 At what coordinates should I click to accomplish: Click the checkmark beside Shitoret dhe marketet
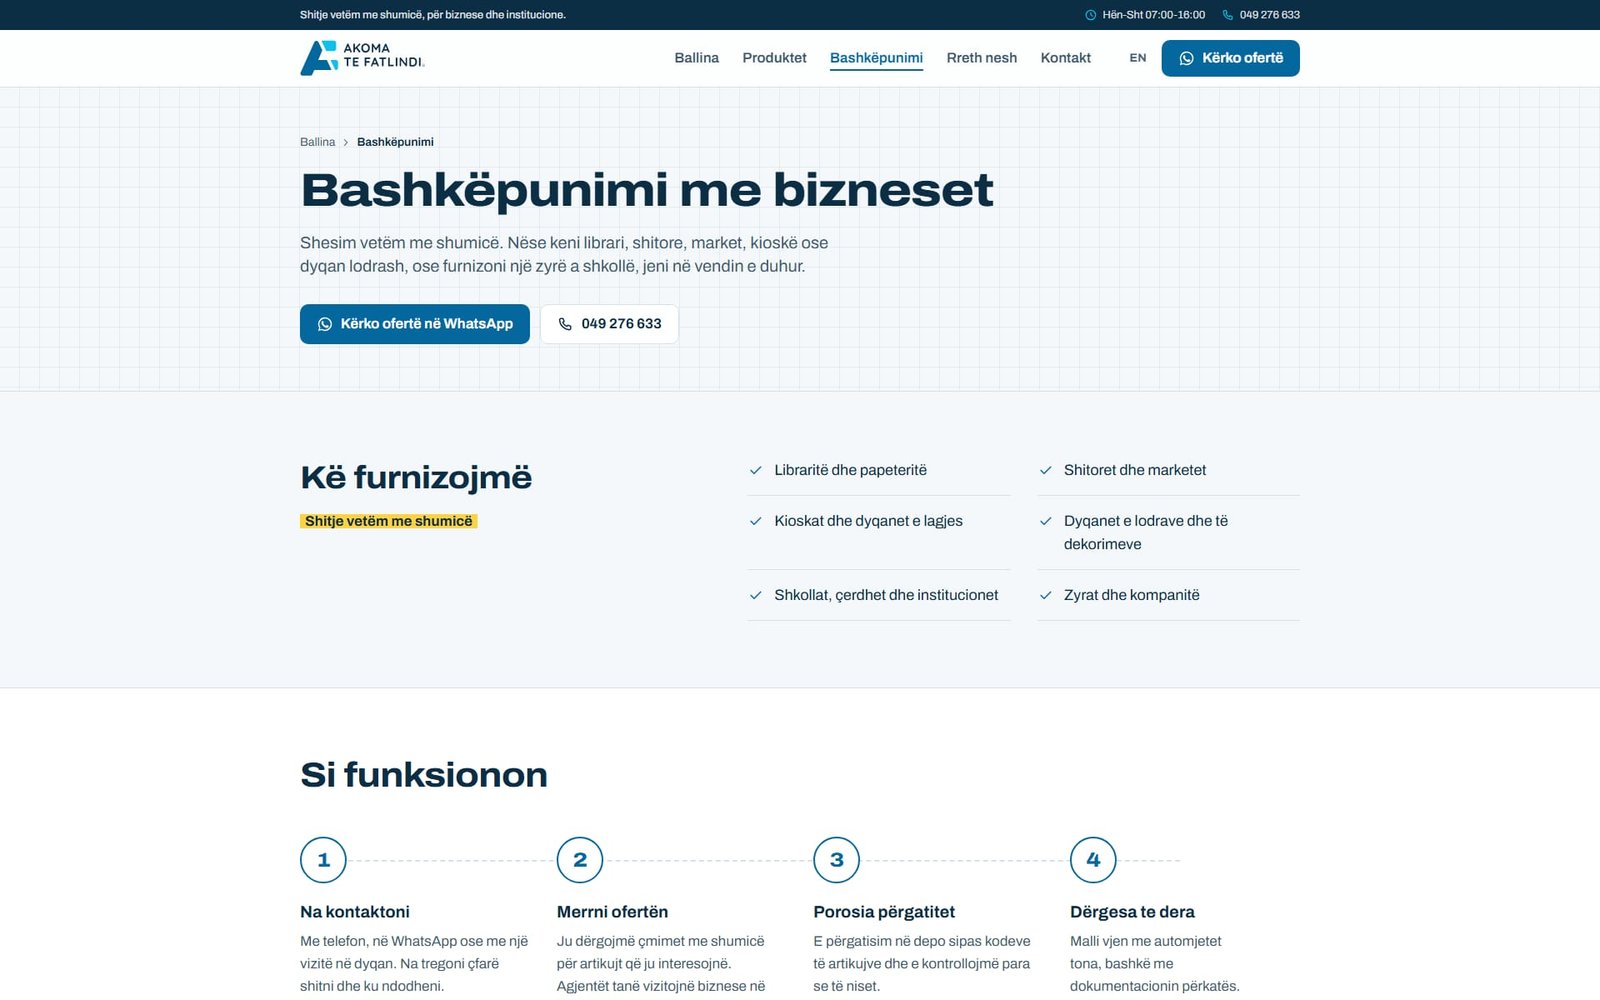(x=1045, y=470)
